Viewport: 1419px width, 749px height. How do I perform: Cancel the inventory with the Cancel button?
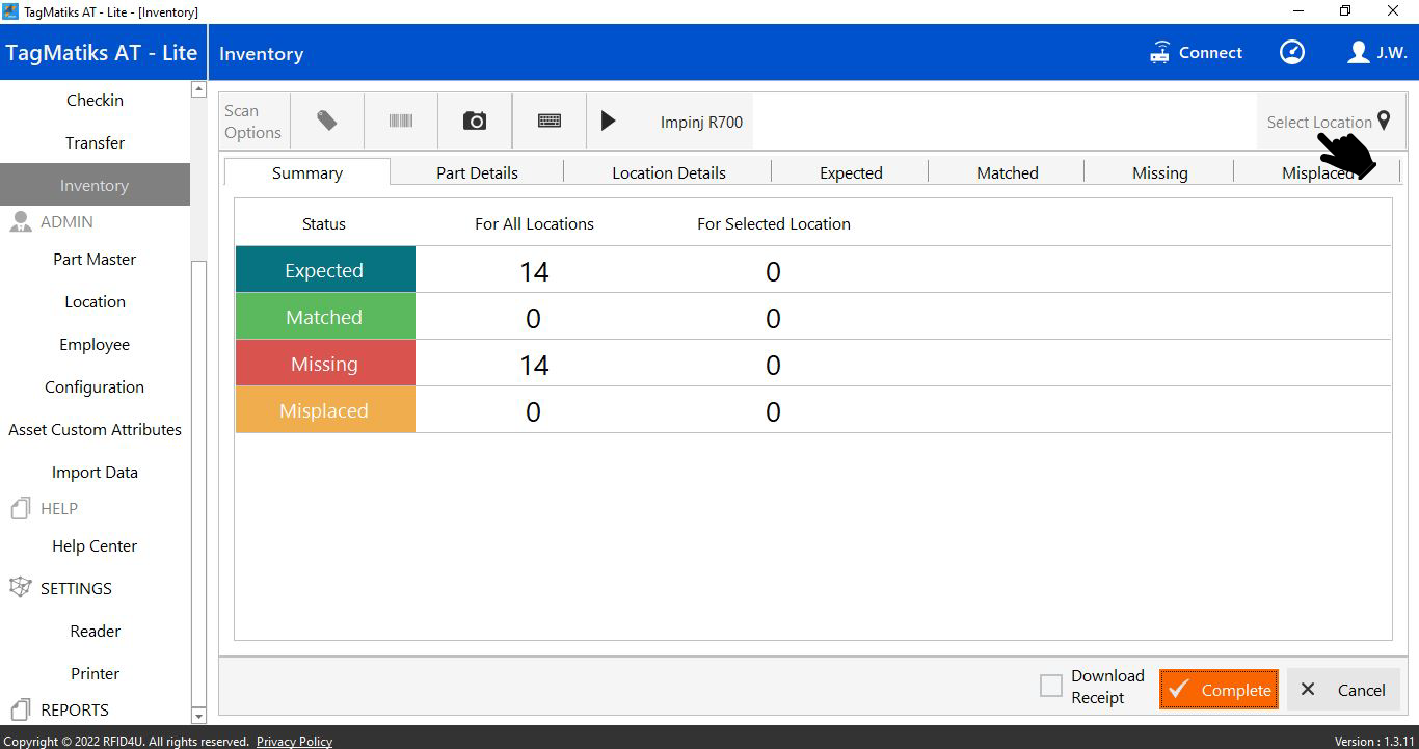tap(1343, 690)
